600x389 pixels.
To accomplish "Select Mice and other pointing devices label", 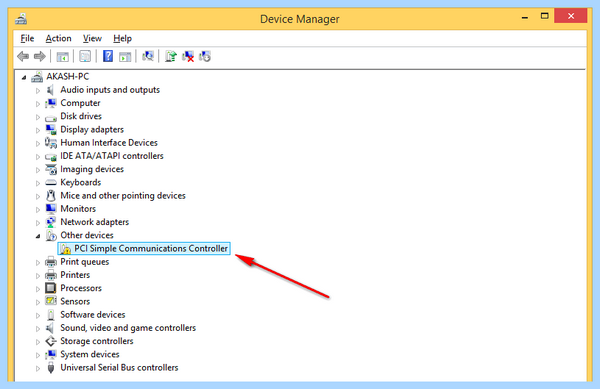I will coord(123,195).
